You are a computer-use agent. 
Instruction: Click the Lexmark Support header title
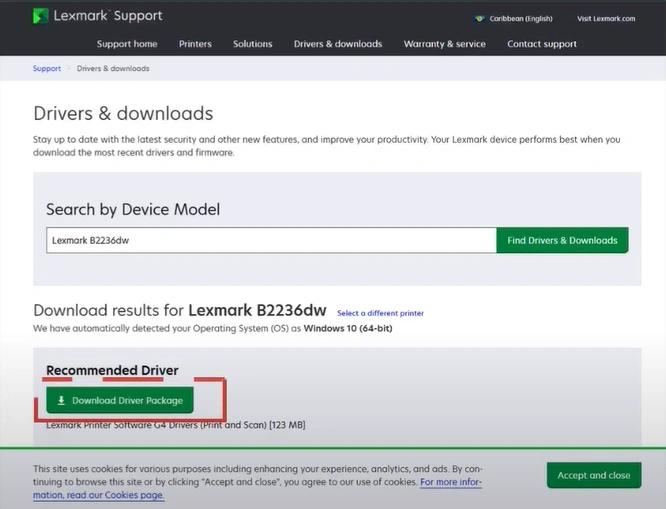[110, 17]
